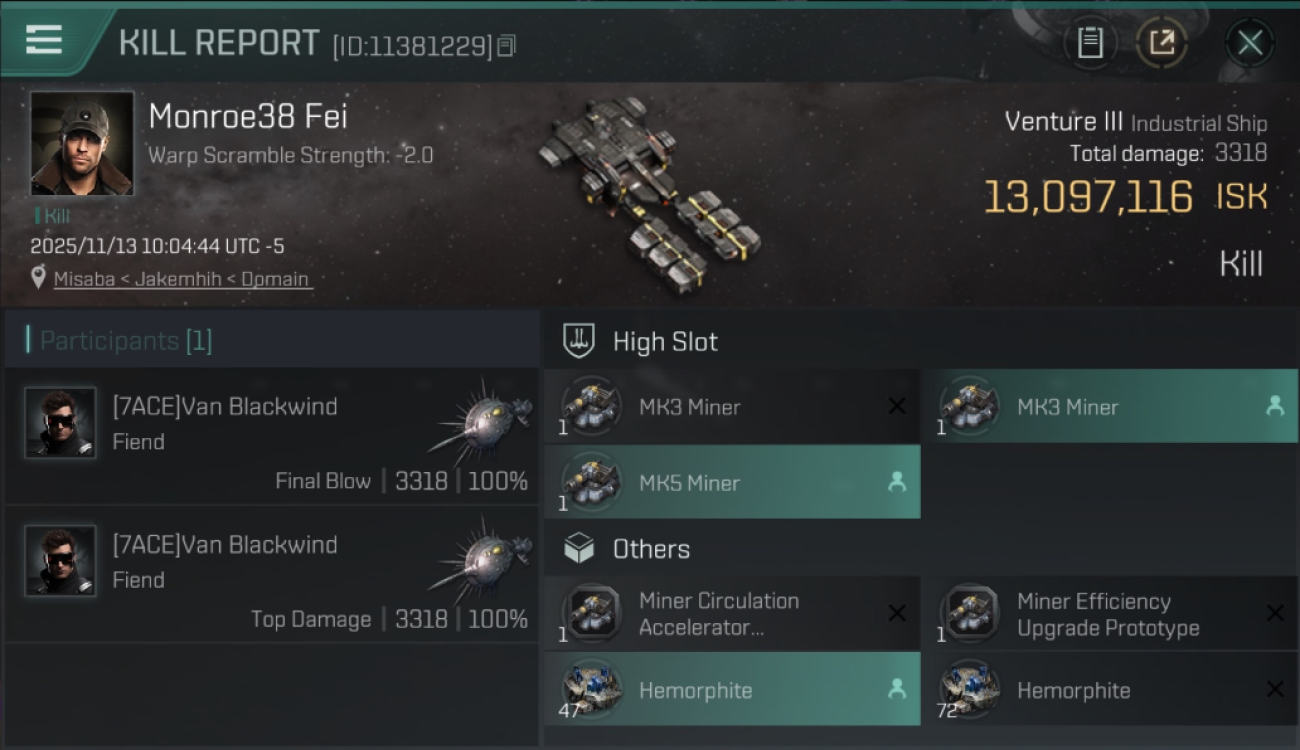Viewport: 1300px width, 750px height.
Task: Select Miner Efficiency Upgrade Prototype item
Action: pyautogui.click(x=1109, y=614)
